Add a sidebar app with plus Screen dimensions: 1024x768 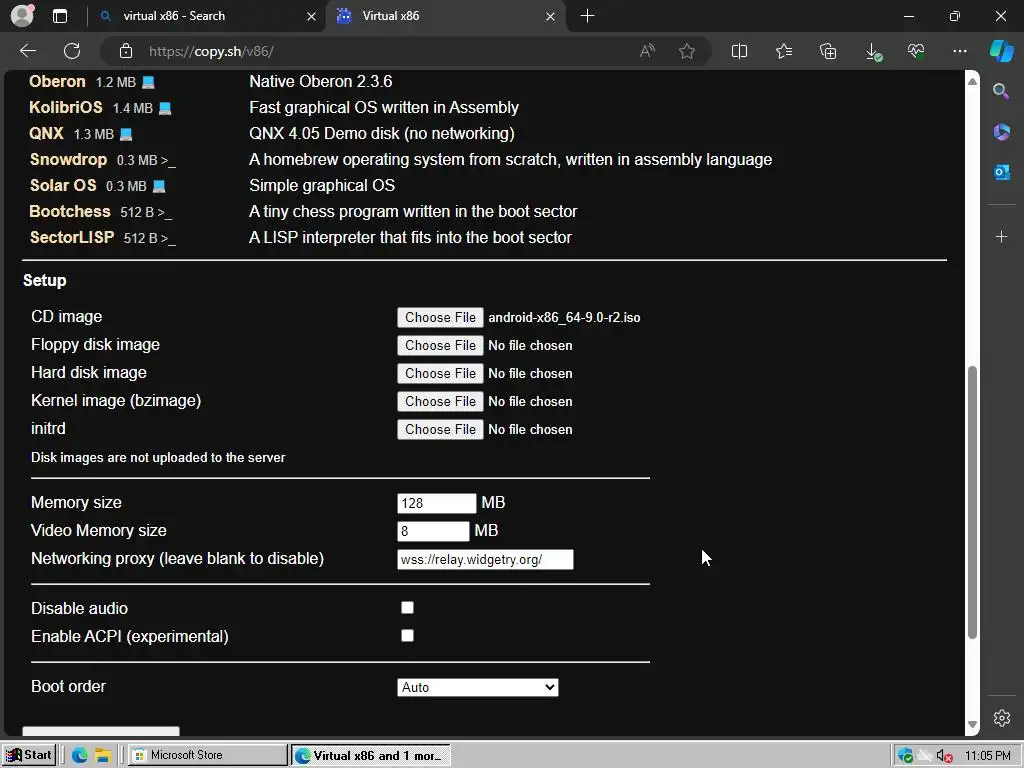[1001, 236]
